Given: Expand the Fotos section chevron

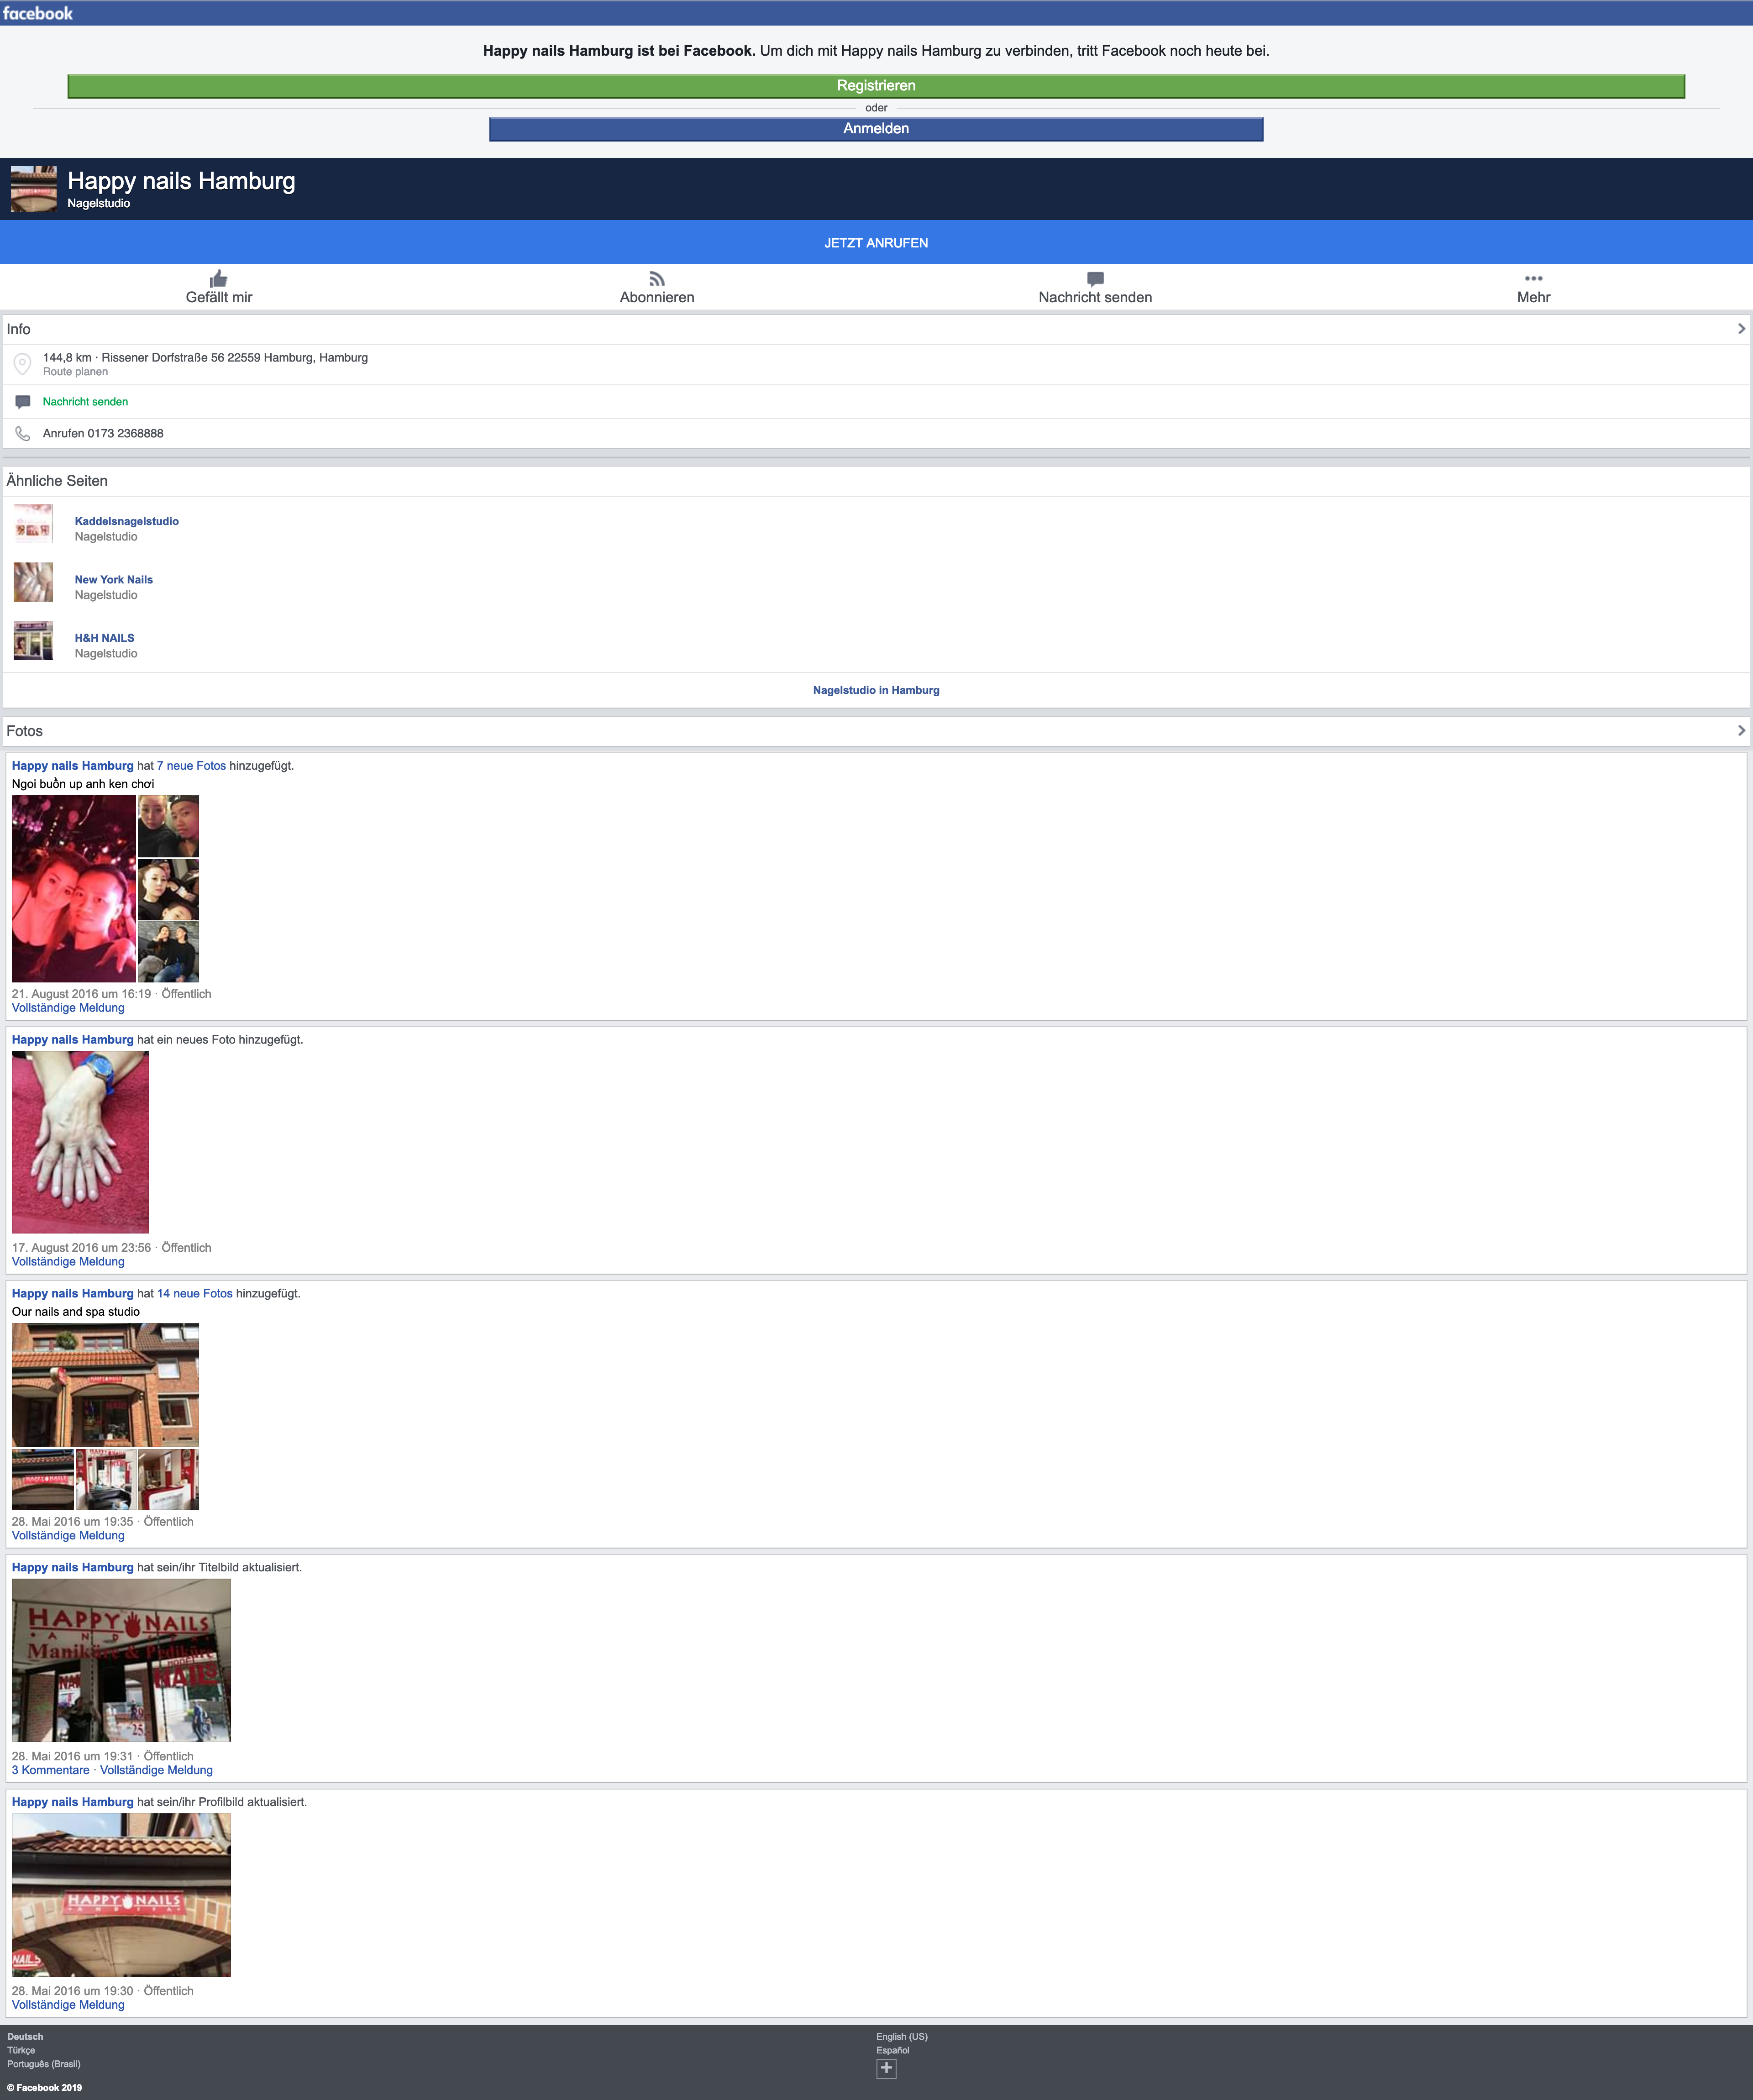Looking at the screenshot, I should (1741, 731).
